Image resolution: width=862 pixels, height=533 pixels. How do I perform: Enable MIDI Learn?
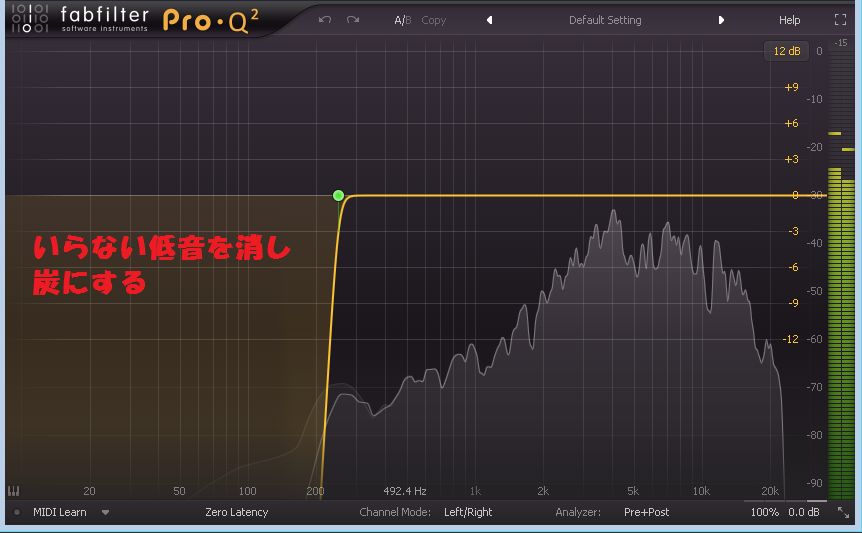(59, 512)
